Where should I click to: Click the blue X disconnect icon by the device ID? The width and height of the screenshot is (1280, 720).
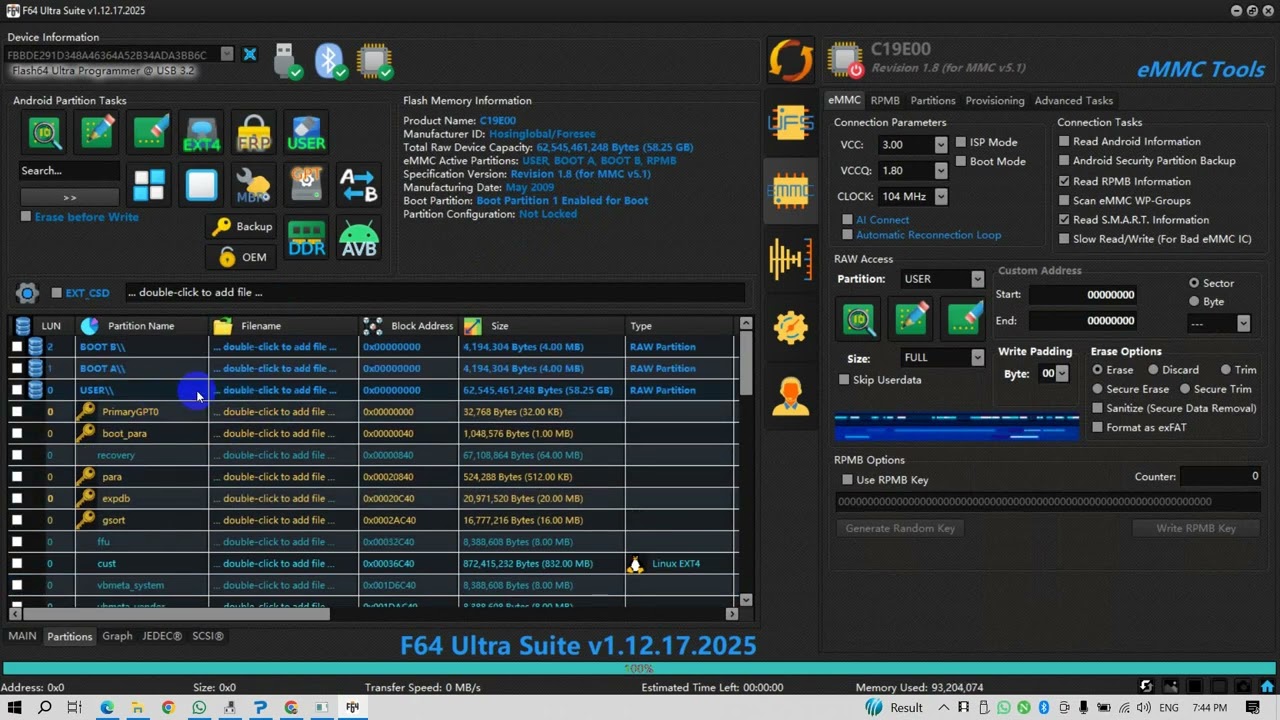click(250, 54)
